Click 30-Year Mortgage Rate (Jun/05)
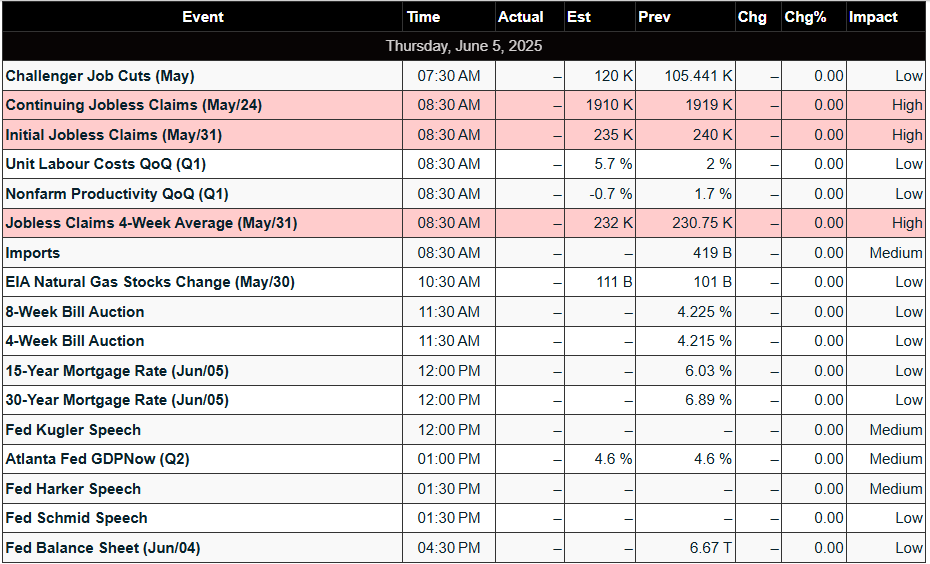930x564 pixels. pos(117,400)
